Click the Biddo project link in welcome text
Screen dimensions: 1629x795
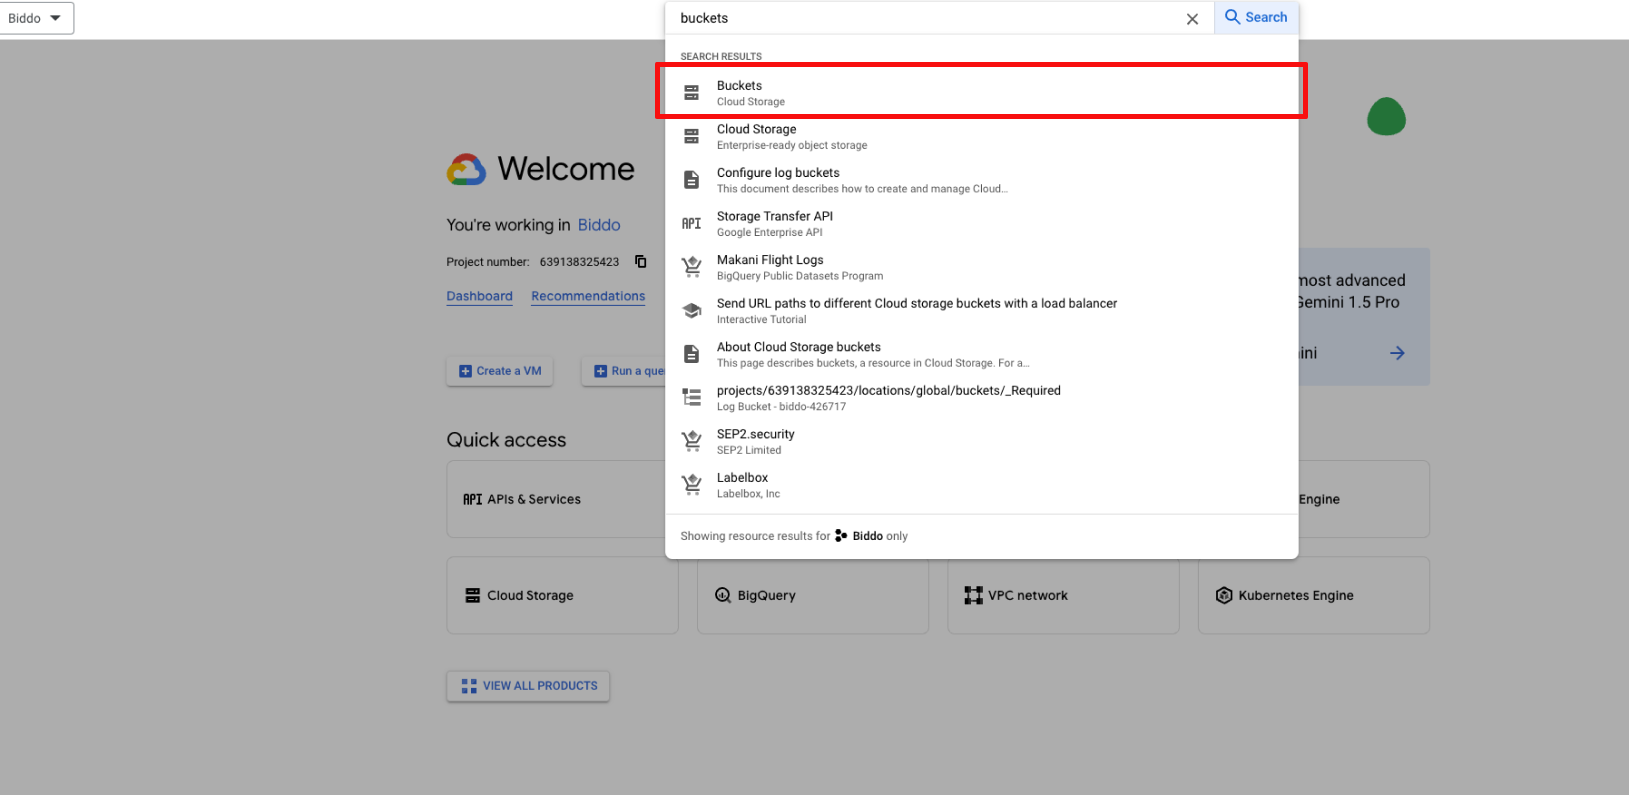coord(599,225)
